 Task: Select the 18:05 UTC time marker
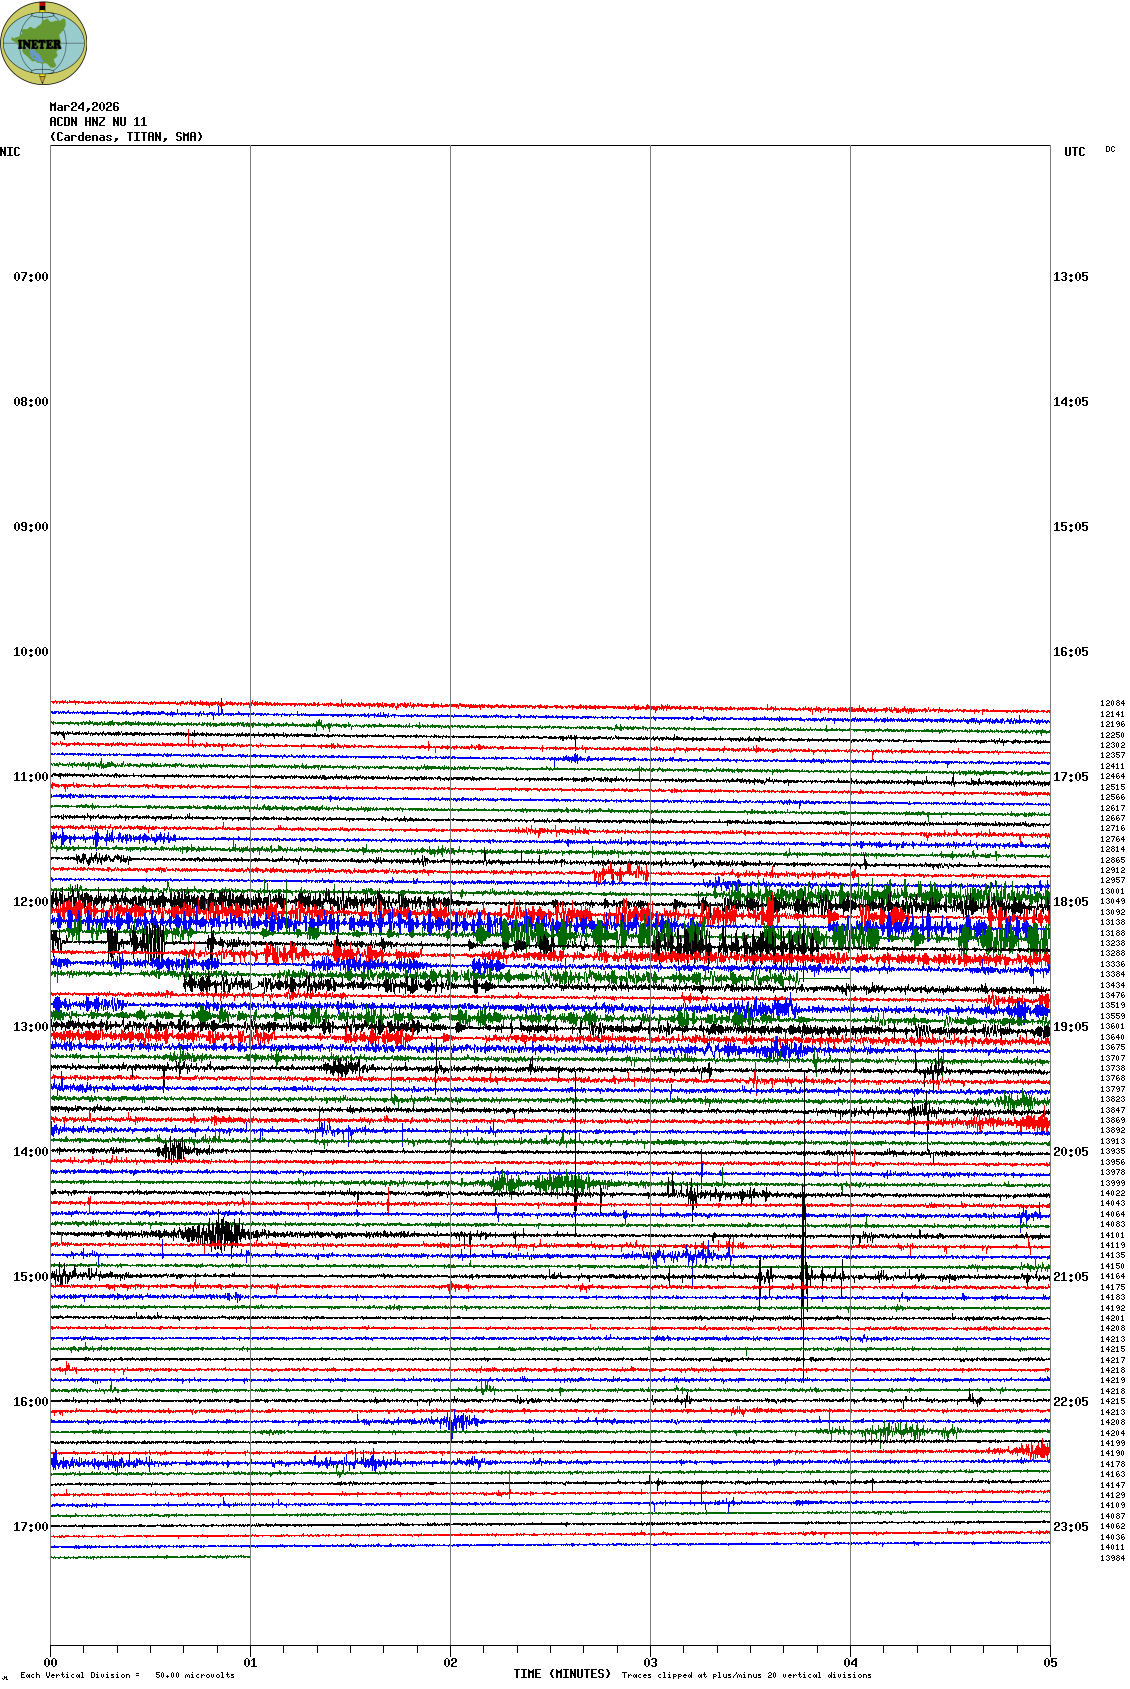click(x=1070, y=902)
